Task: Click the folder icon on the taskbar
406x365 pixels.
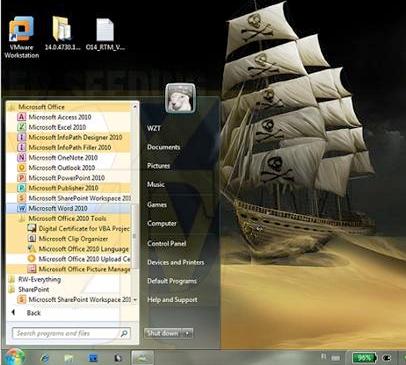Action: click(68, 358)
